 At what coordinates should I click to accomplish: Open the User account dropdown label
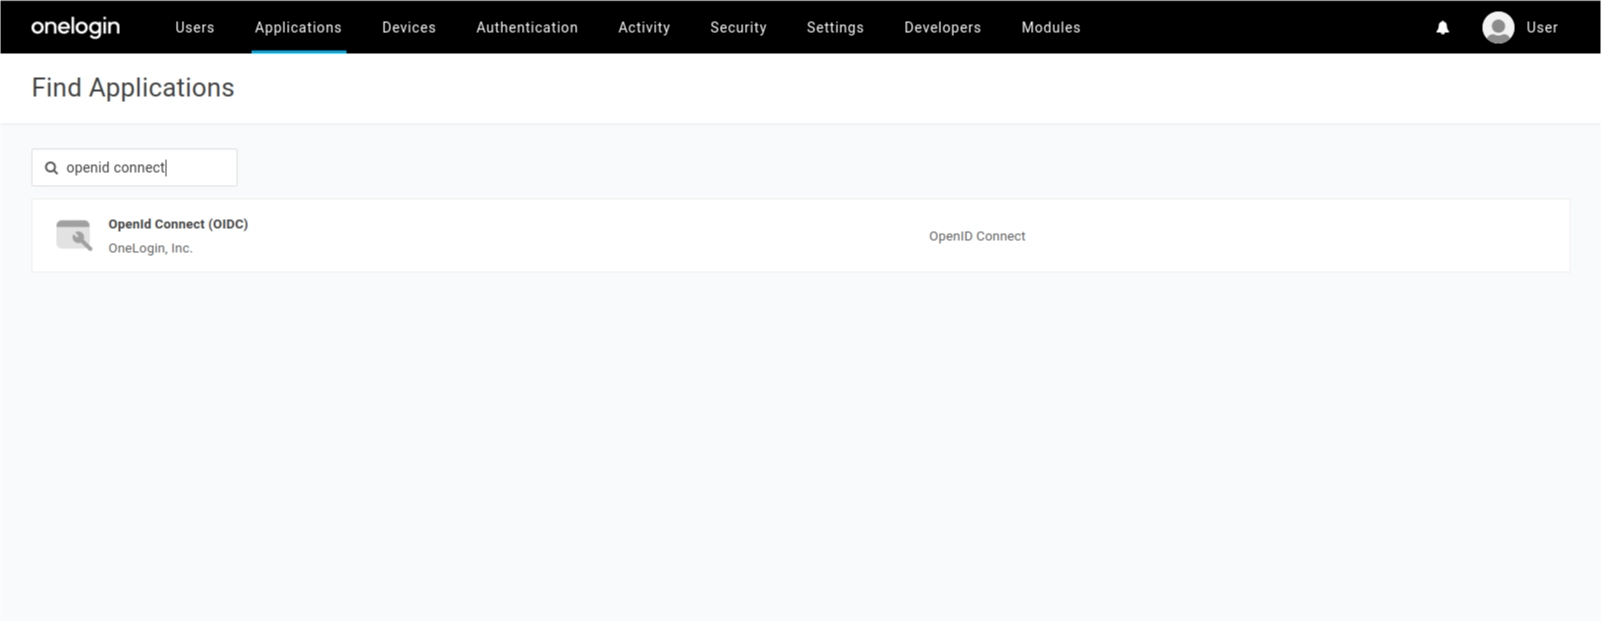click(x=1541, y=27)
